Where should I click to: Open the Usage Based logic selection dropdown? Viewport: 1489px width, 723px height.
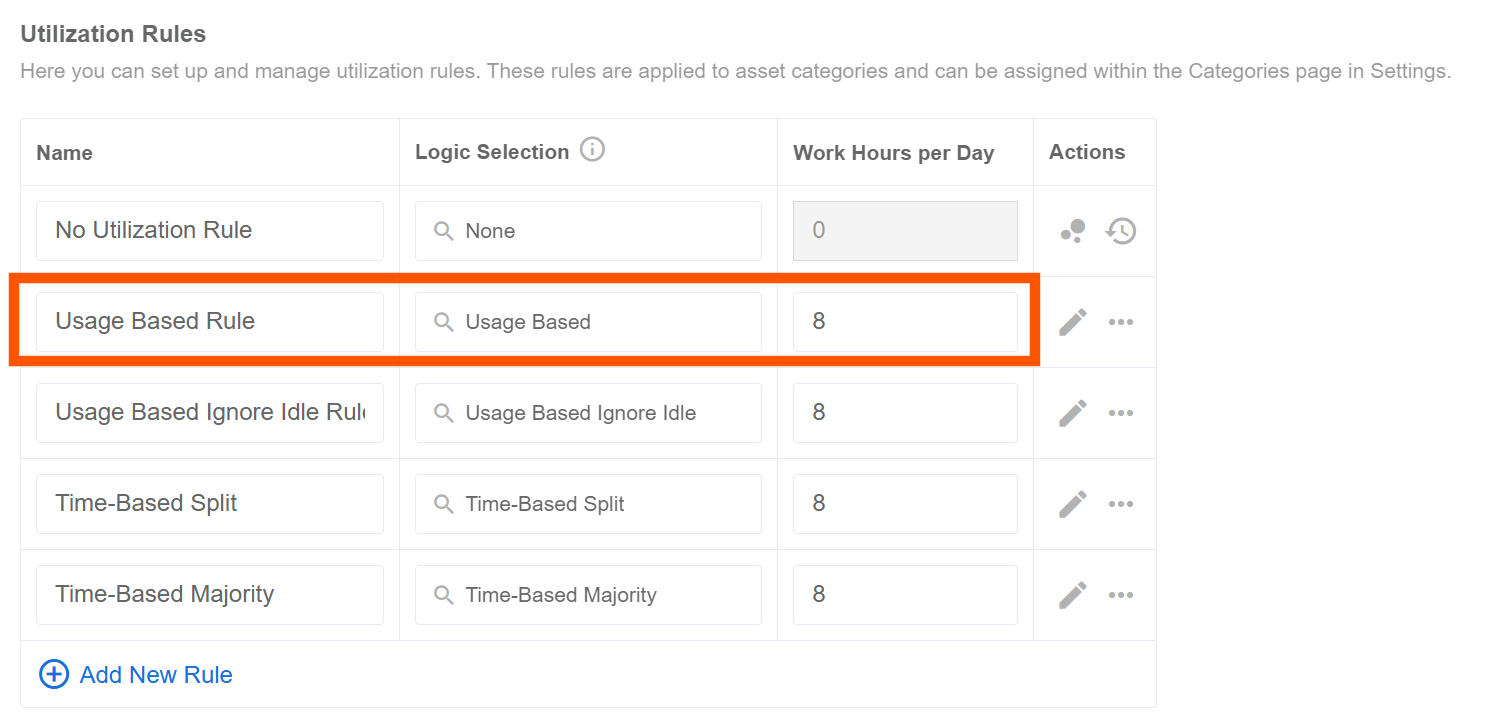point(588,322)
